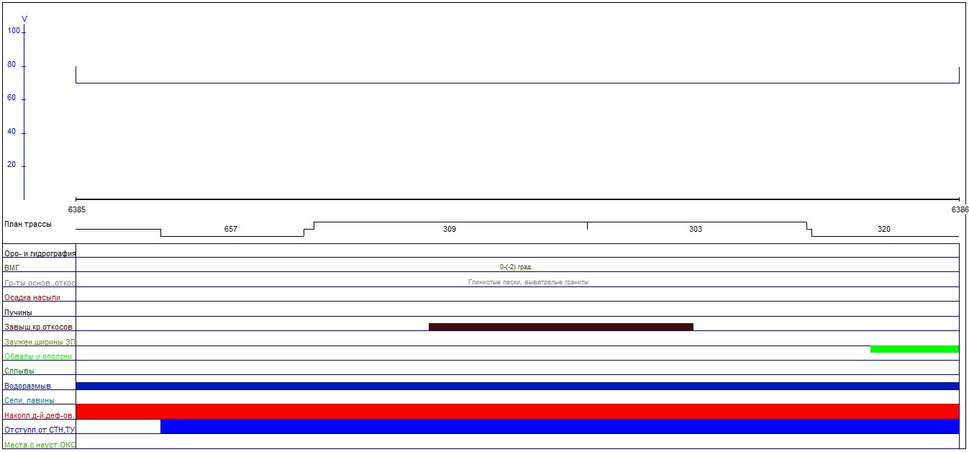Select 'Отступл.от СТН,ТУ' row label
Viewport: 969px width, 452px height.
pos(40,430)
